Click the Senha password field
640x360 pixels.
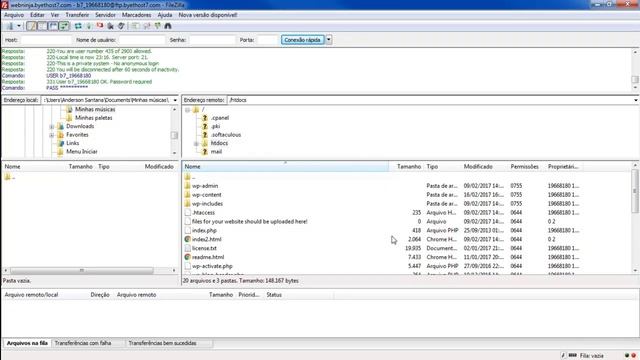[x=212, y=40]
